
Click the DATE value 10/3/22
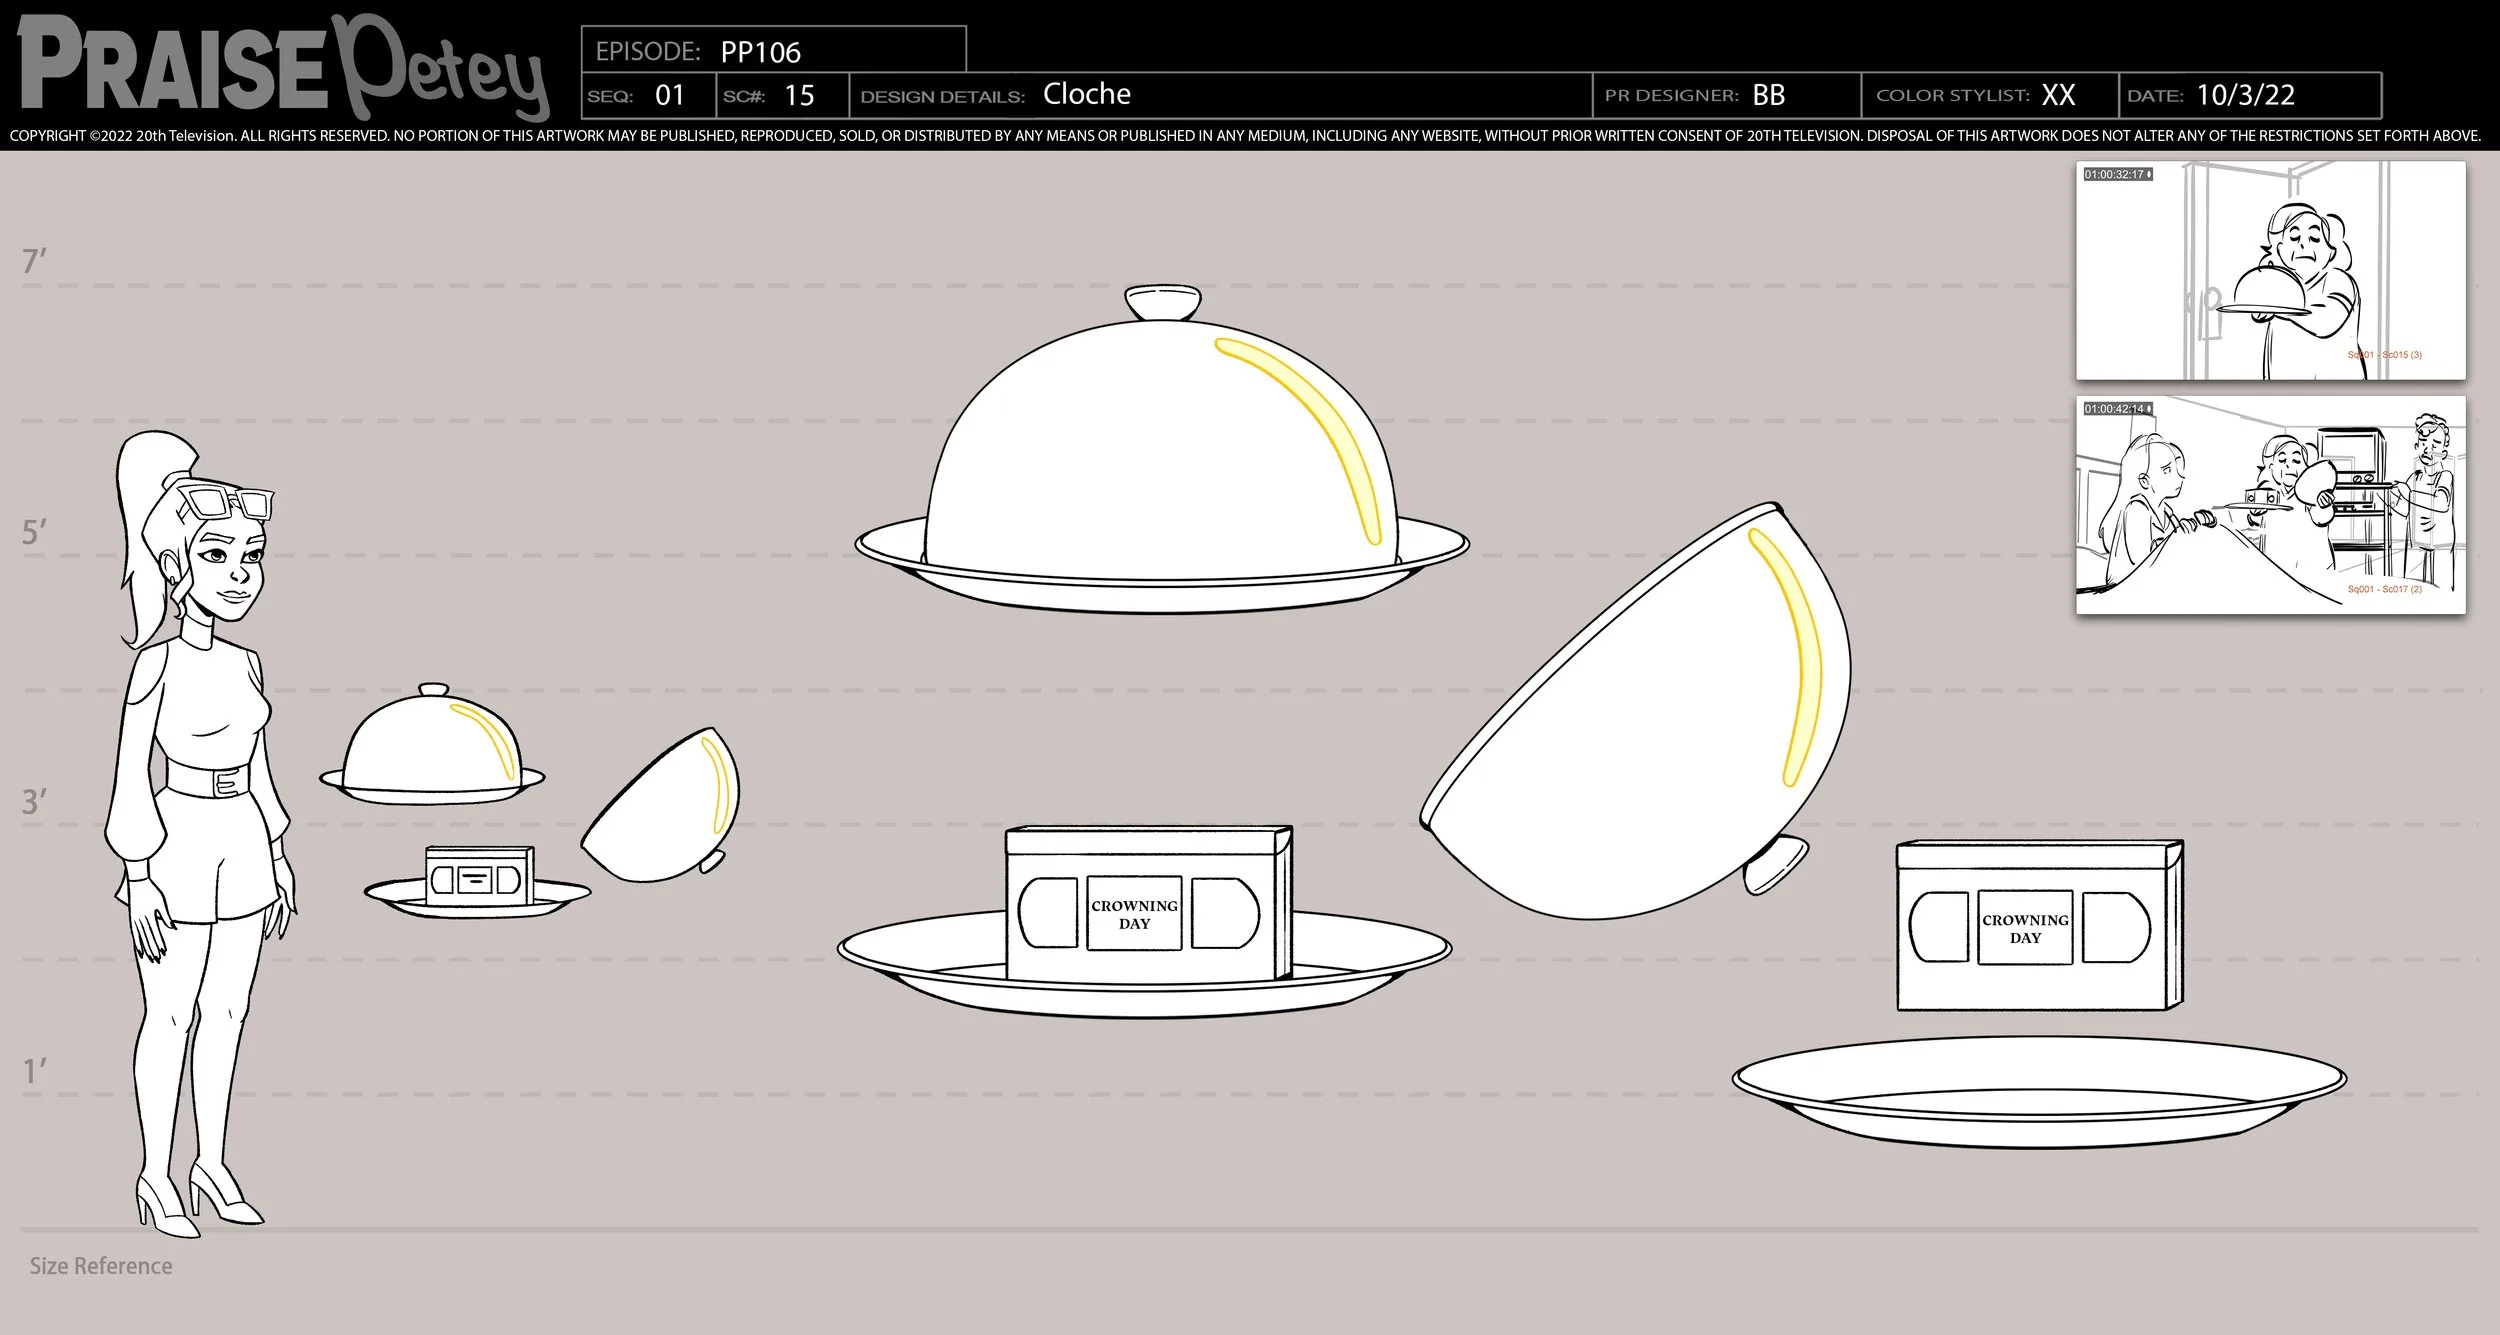tap(2246, 95)
